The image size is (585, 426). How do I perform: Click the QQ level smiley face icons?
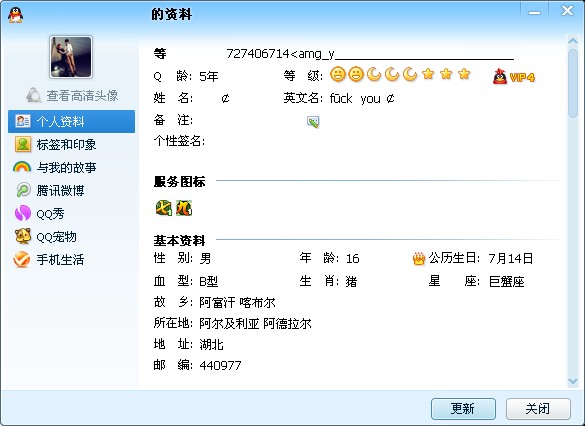347,74
